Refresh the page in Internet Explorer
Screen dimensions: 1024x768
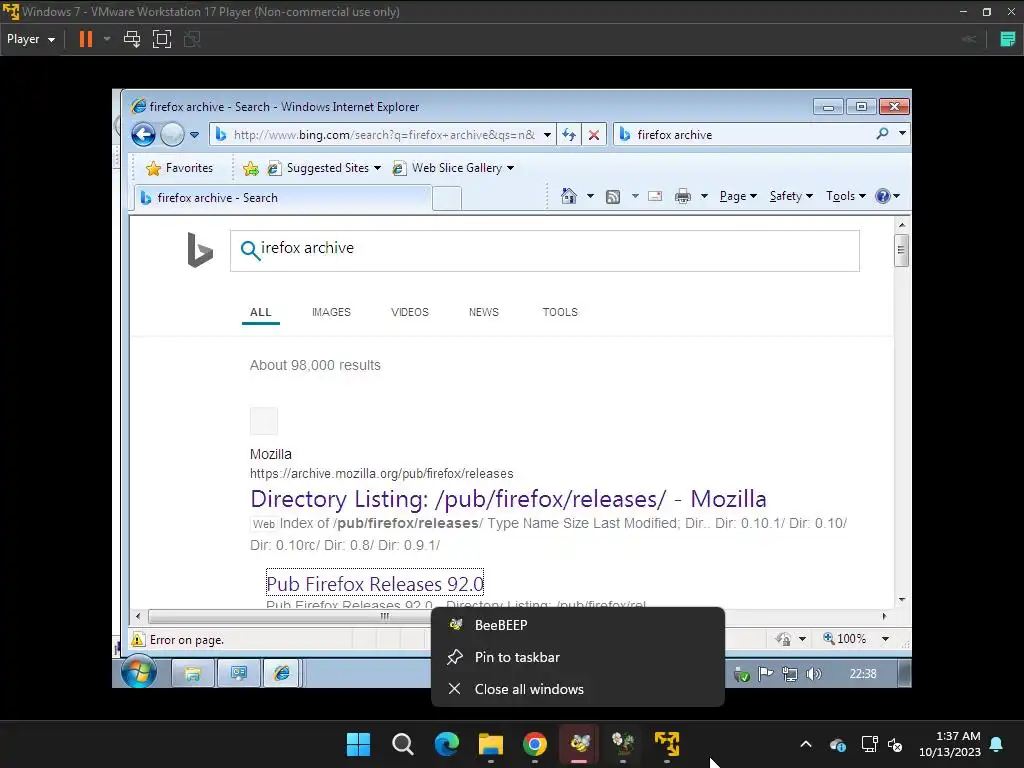pos(569,135)
